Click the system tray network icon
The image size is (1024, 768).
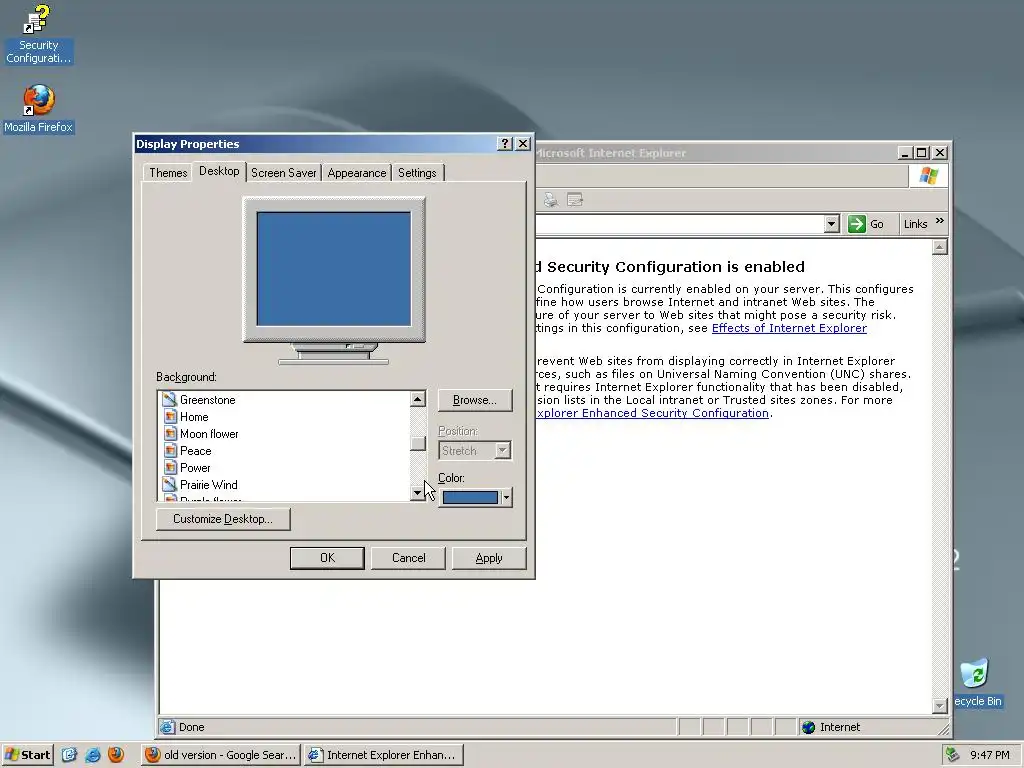point(953,754)
